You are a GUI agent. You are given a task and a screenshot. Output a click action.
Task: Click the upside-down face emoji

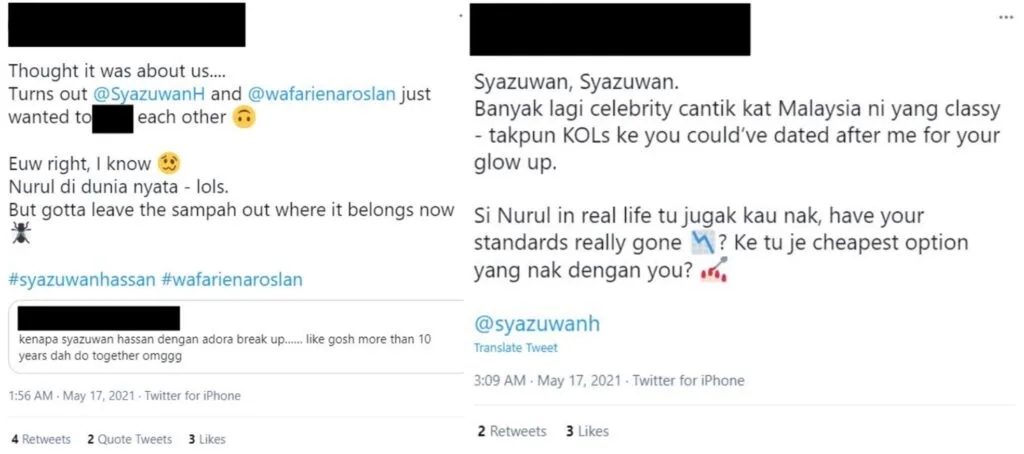point(244,118)
